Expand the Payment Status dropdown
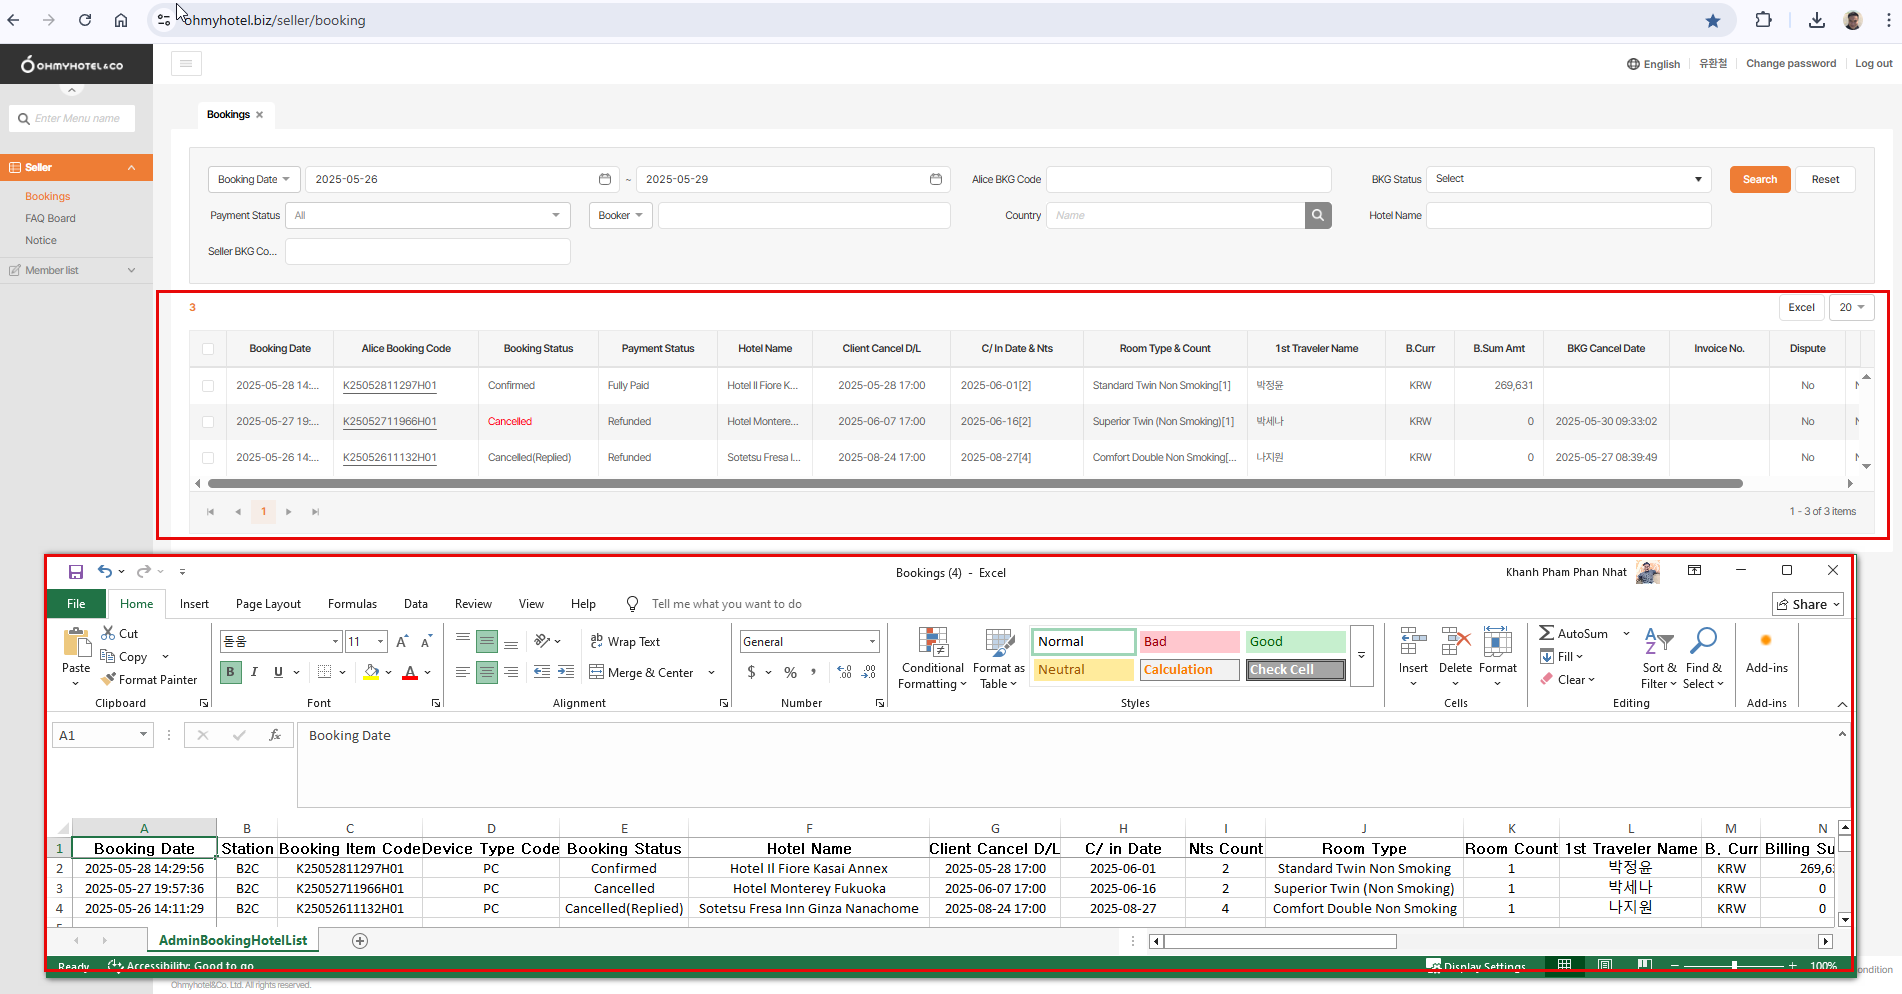1902x994 pixels. [427, 215]
